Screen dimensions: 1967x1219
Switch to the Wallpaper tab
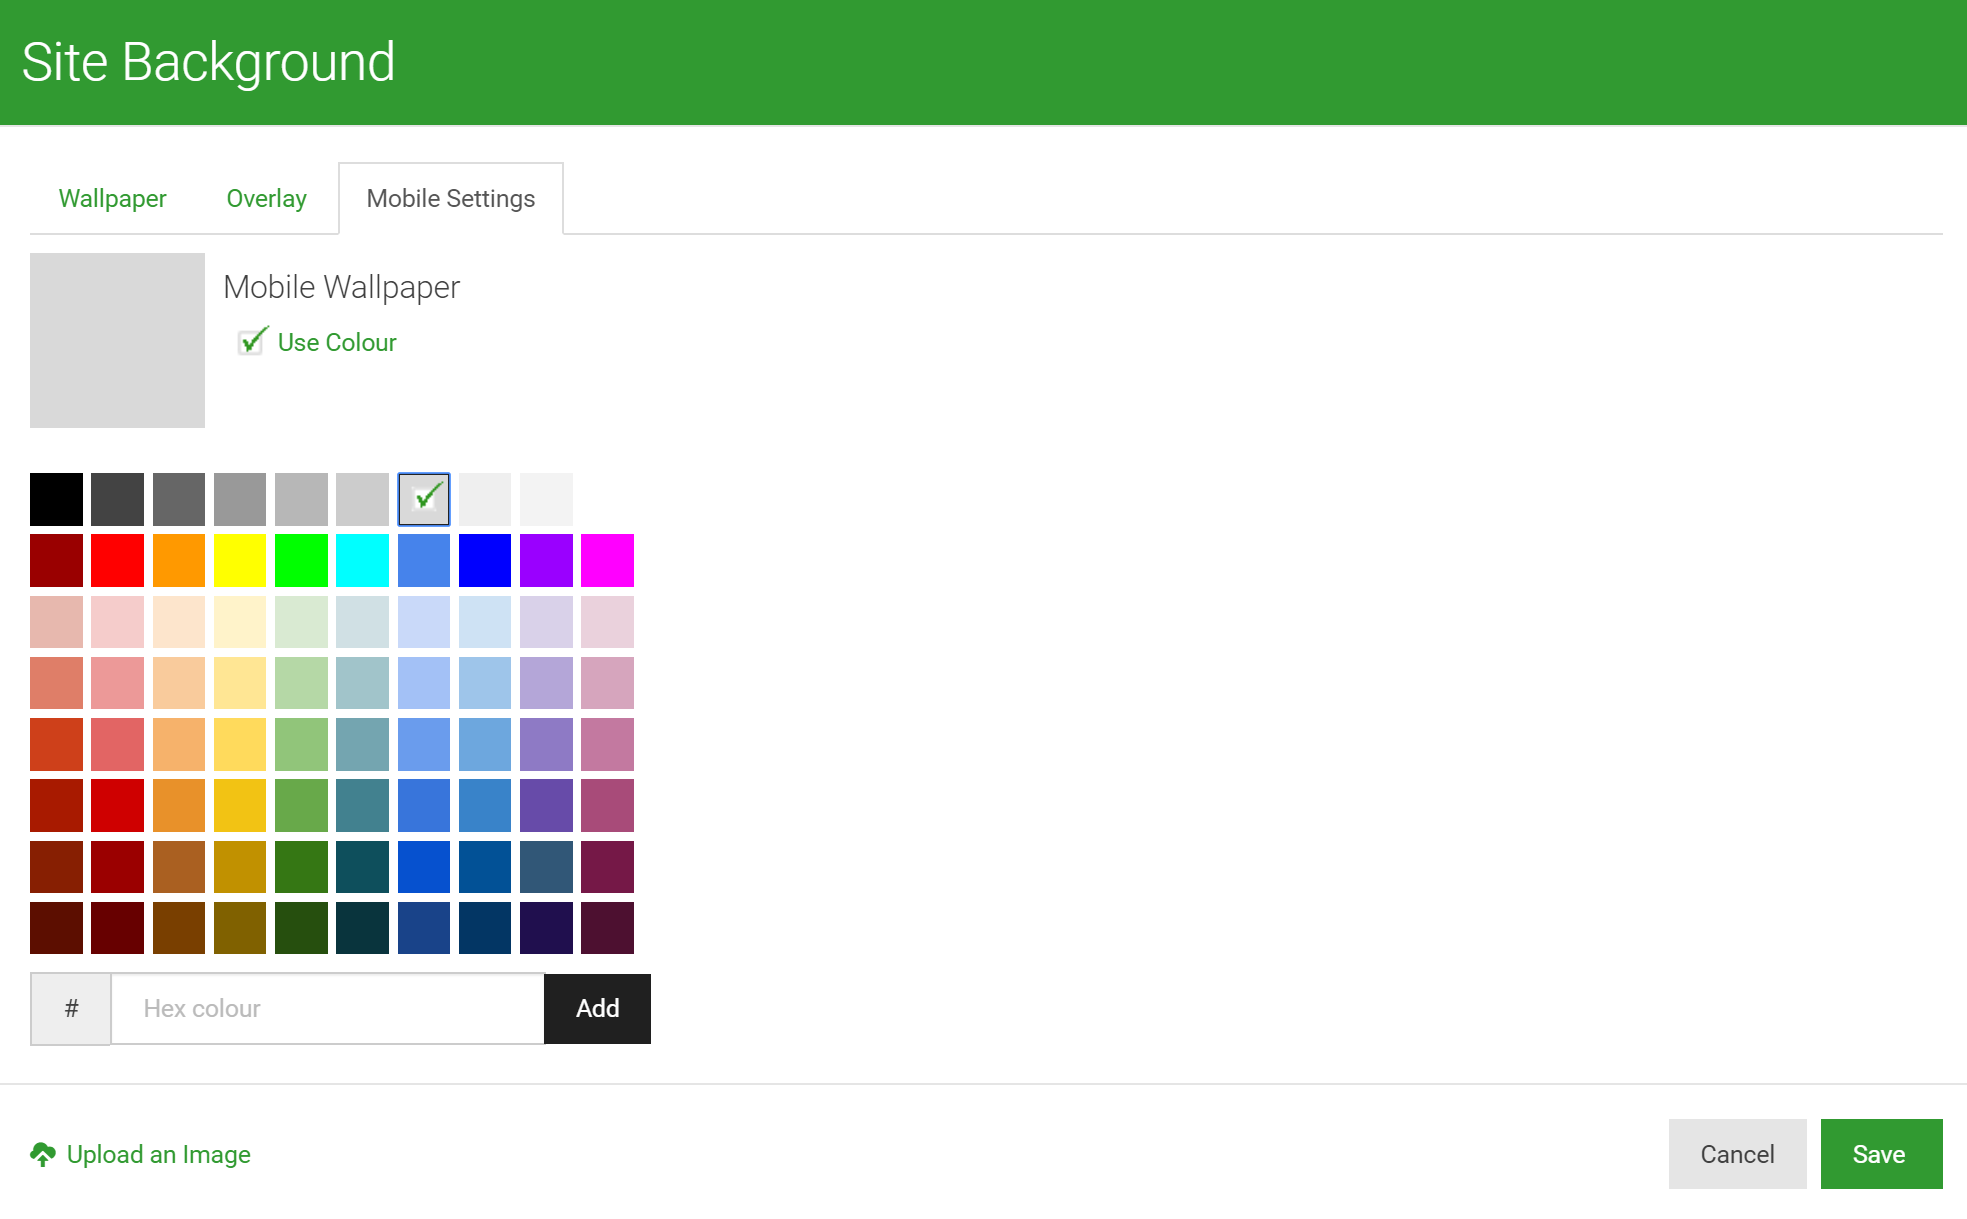[112, 199]
